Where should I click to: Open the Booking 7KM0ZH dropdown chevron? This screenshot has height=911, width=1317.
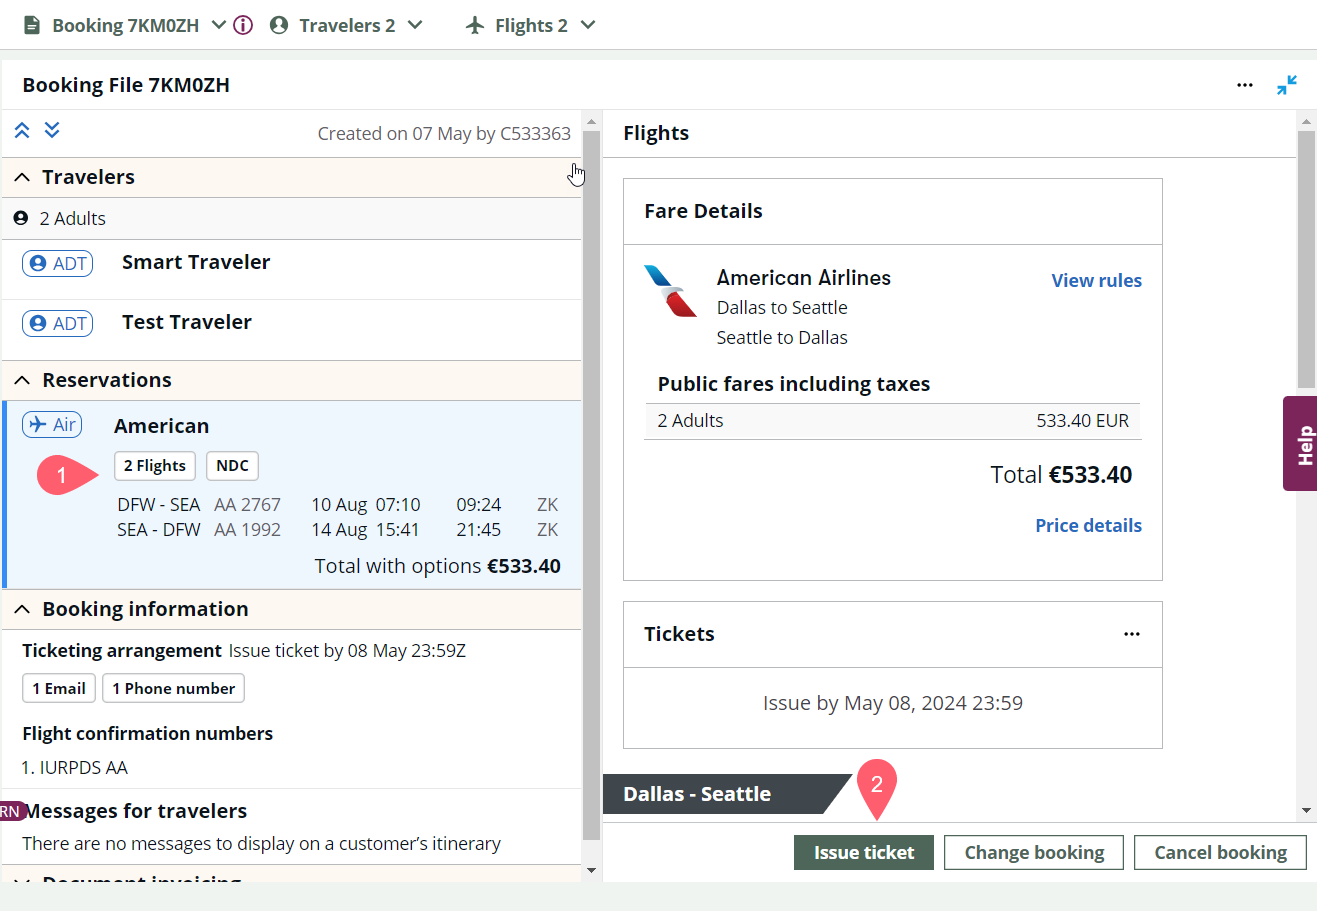pos(219,25)
